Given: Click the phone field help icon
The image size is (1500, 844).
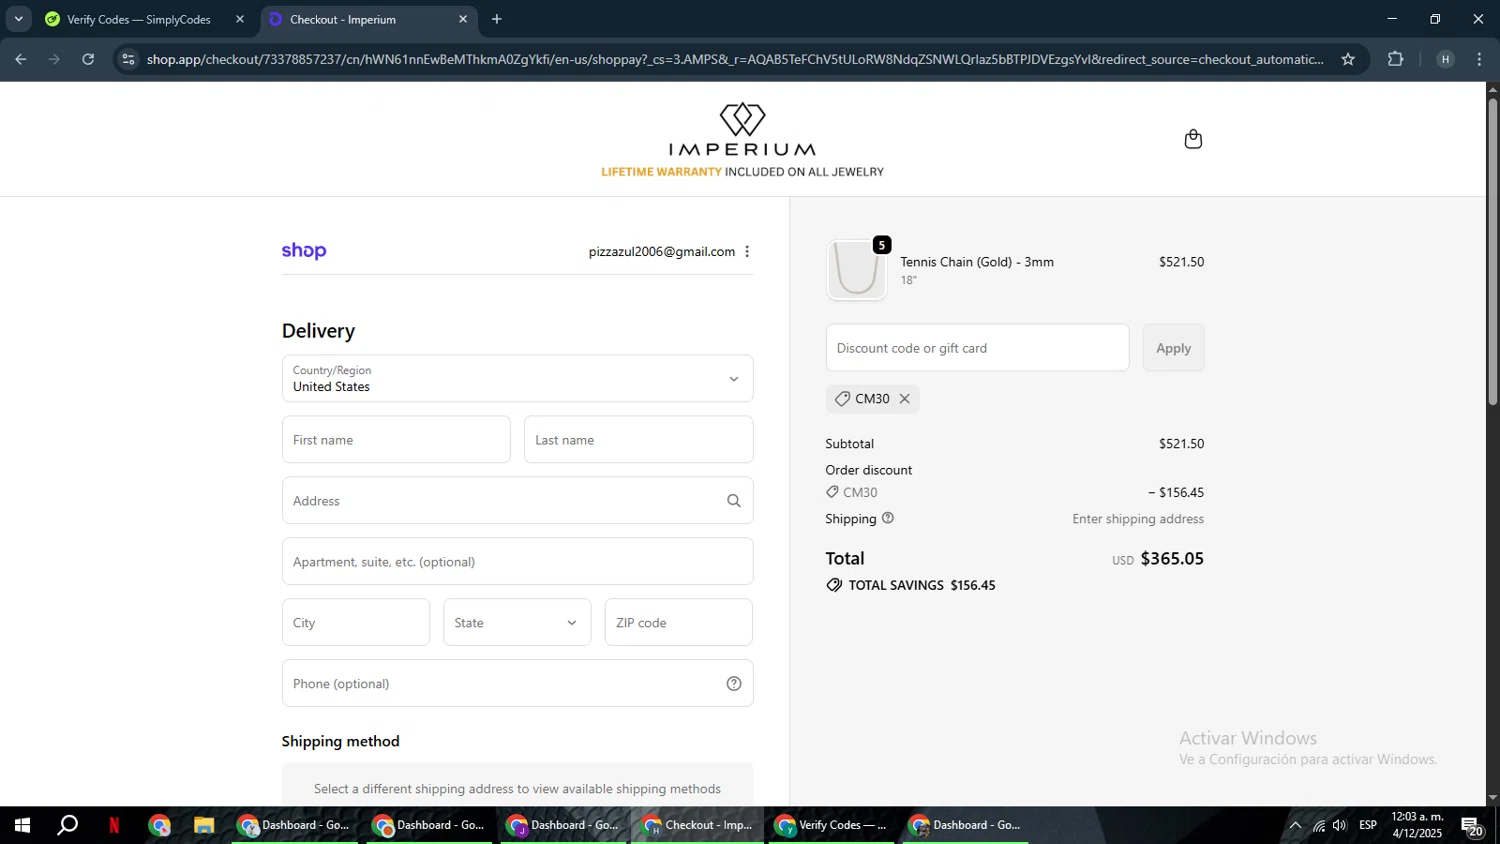Looking at the screenshot, I should (734, 684).
